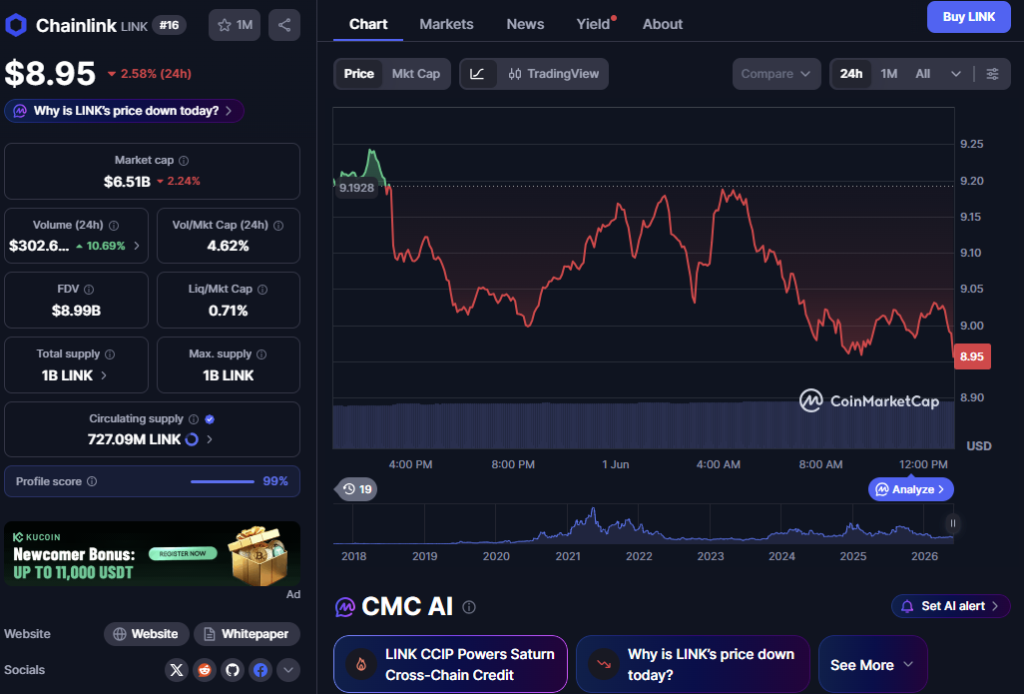1024x694 pixels.
Task: Select the 1M time range
Action: (889, 74)
